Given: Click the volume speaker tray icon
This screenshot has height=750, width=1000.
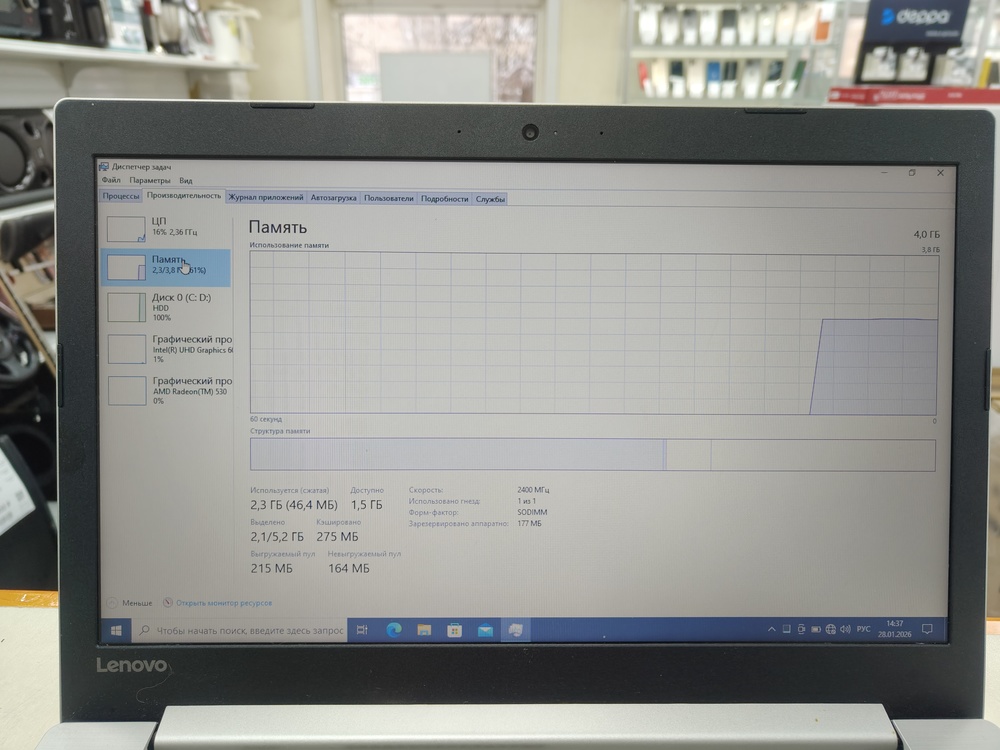Looking at the screenshot, I should pyautogui.click(x=843, y=629).
